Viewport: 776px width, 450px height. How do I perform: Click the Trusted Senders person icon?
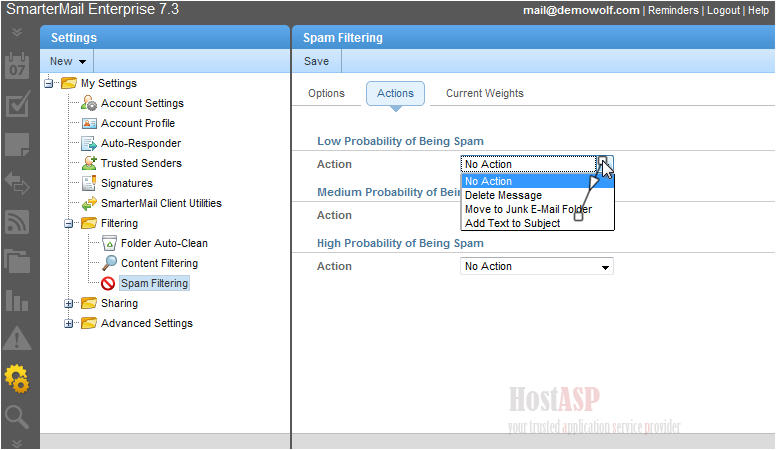[x=89, y=163]
